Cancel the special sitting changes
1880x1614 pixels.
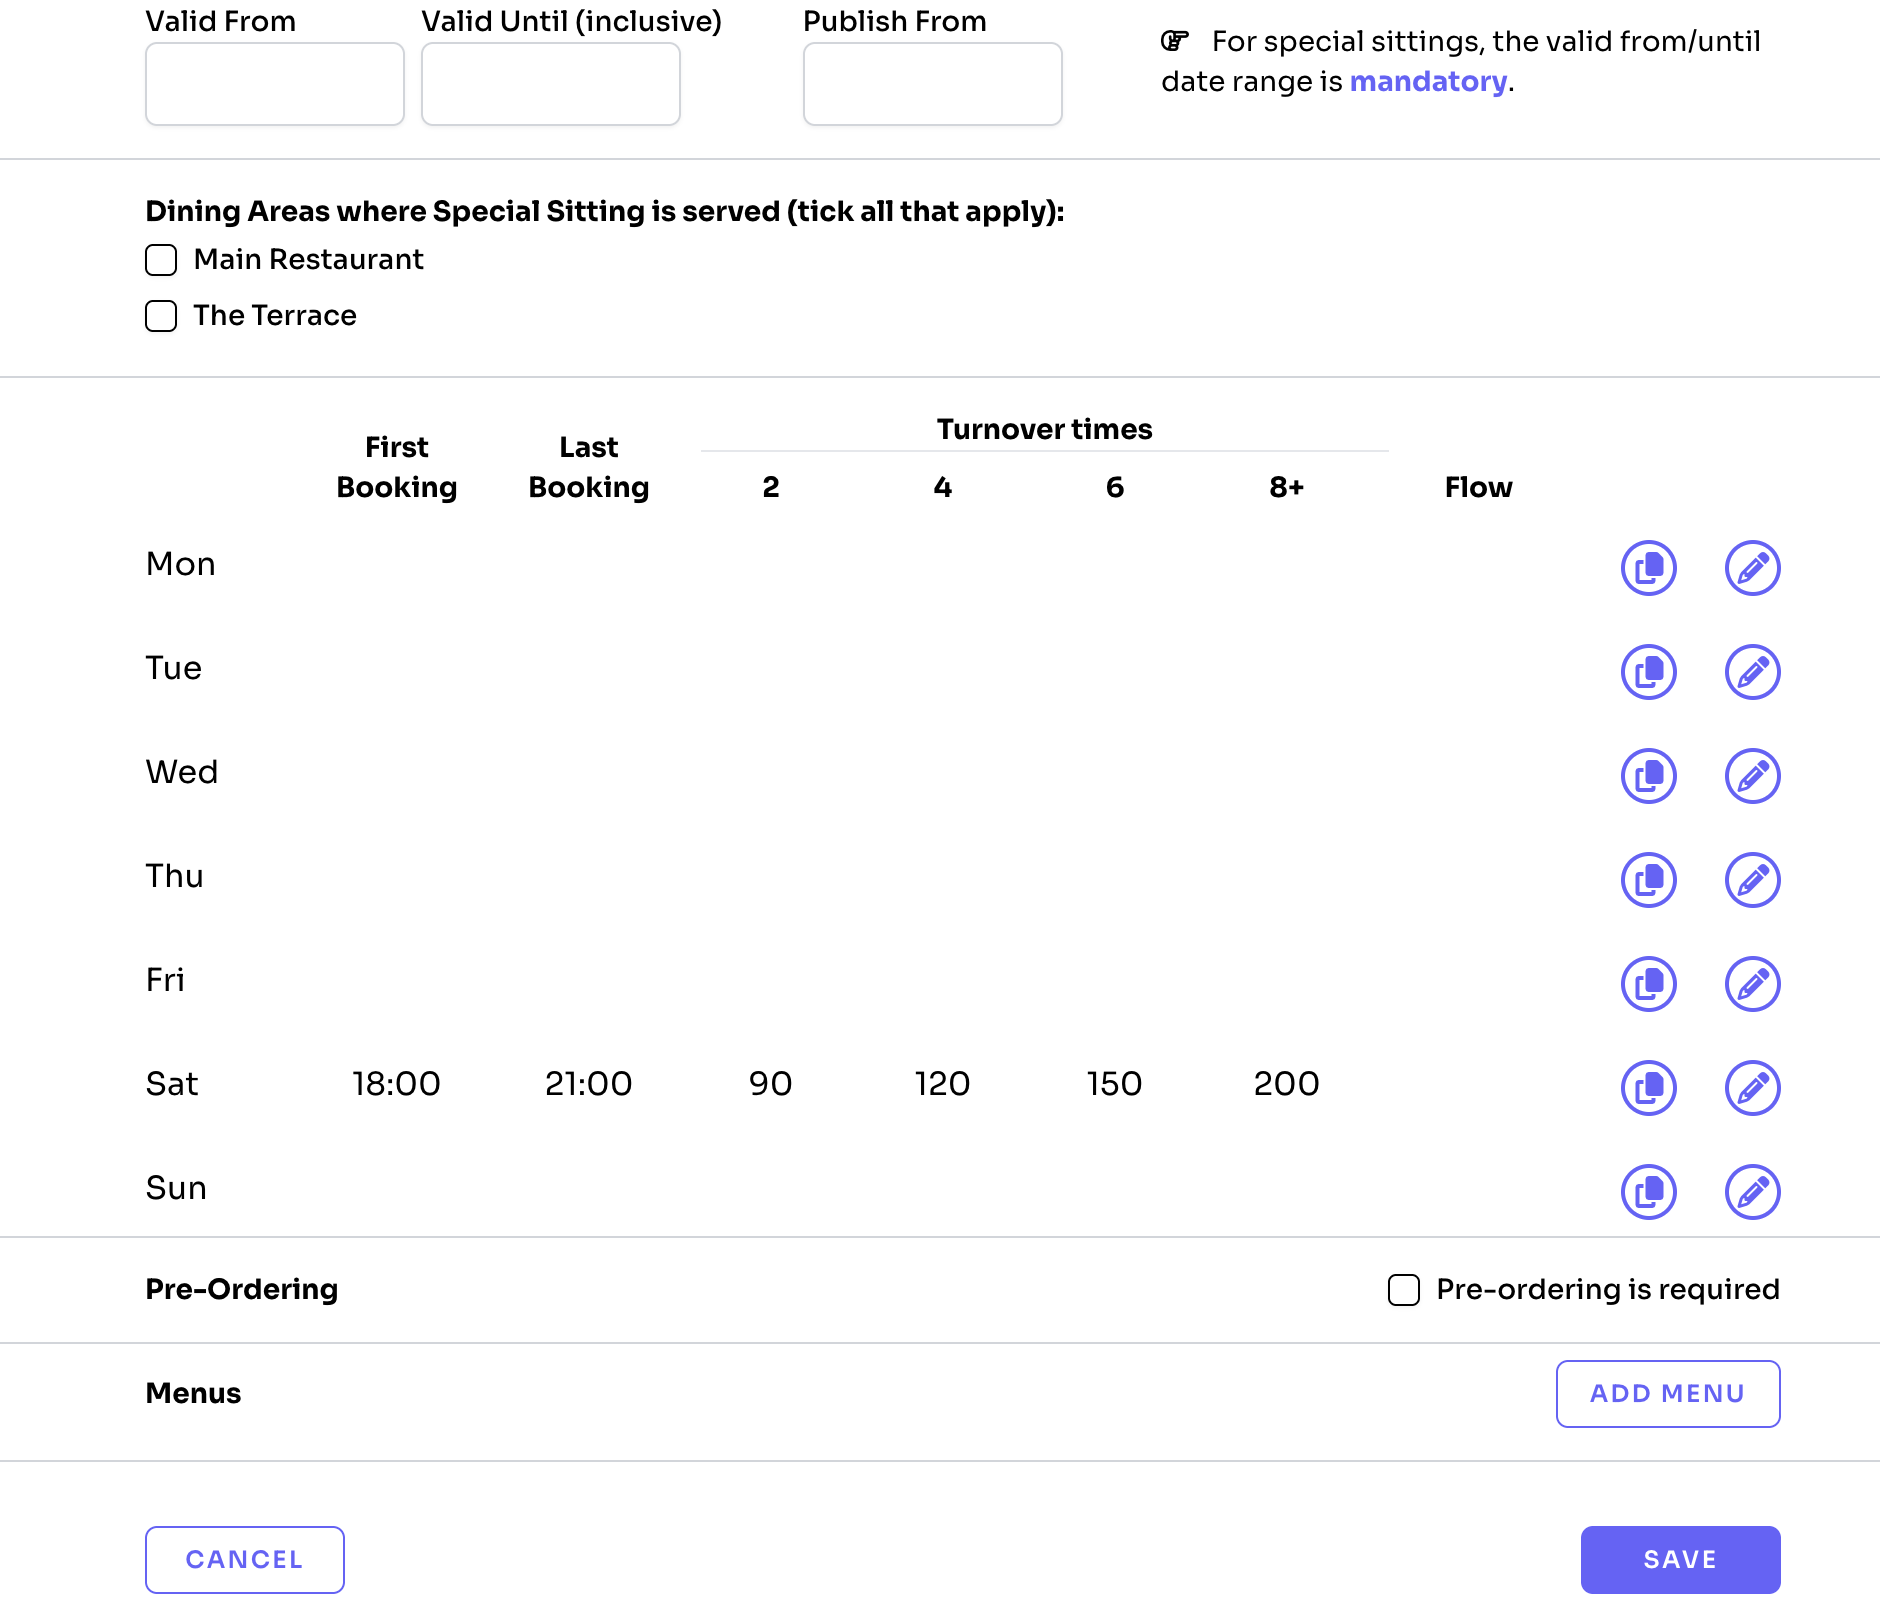coord(245,1559)
